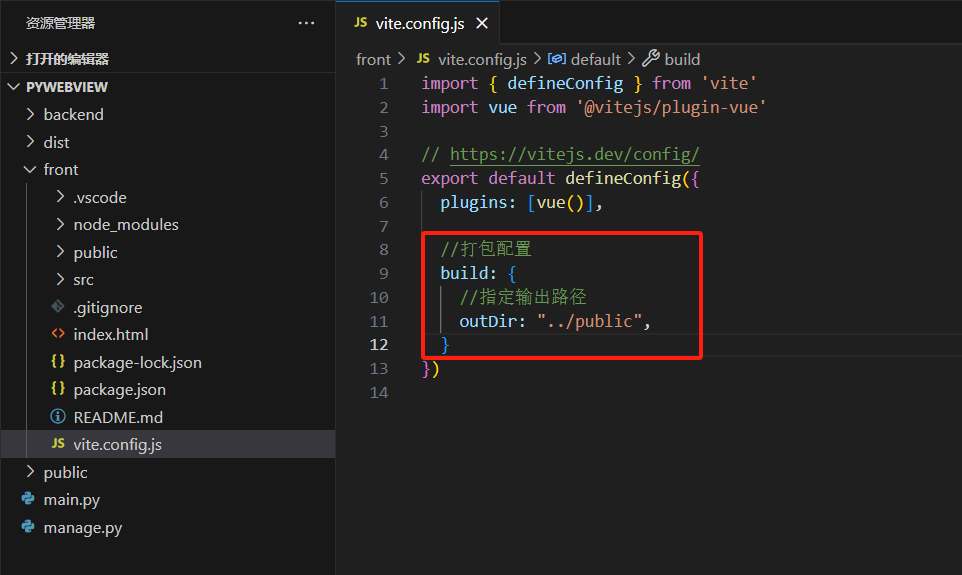962x575 pixels.
Task: Open index.html in the explorer
Action: (111, 334)
